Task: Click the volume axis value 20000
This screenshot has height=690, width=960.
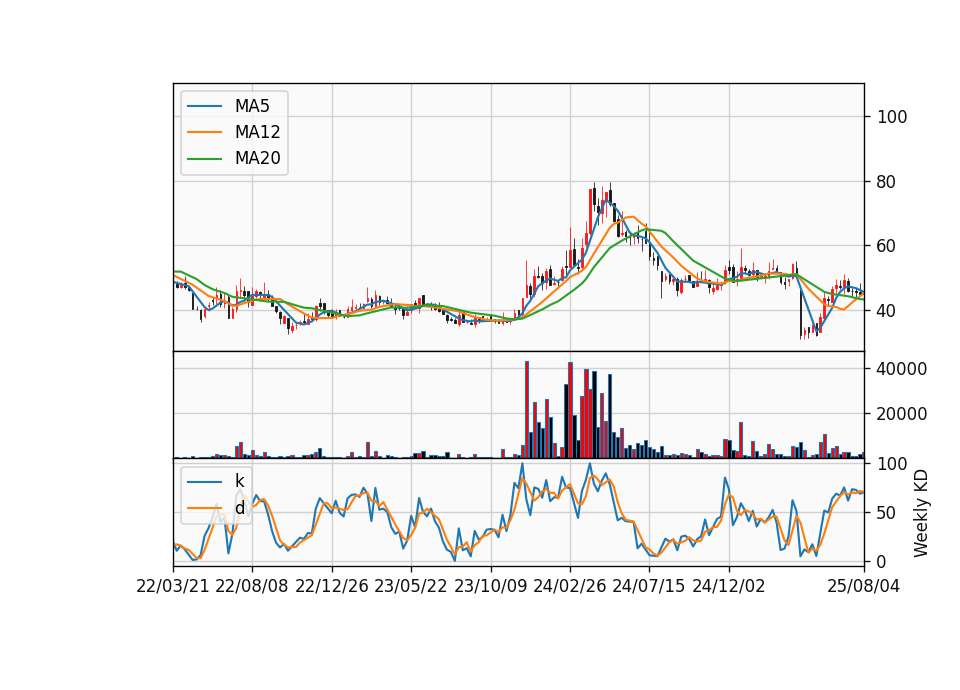Action: point(902,414)
